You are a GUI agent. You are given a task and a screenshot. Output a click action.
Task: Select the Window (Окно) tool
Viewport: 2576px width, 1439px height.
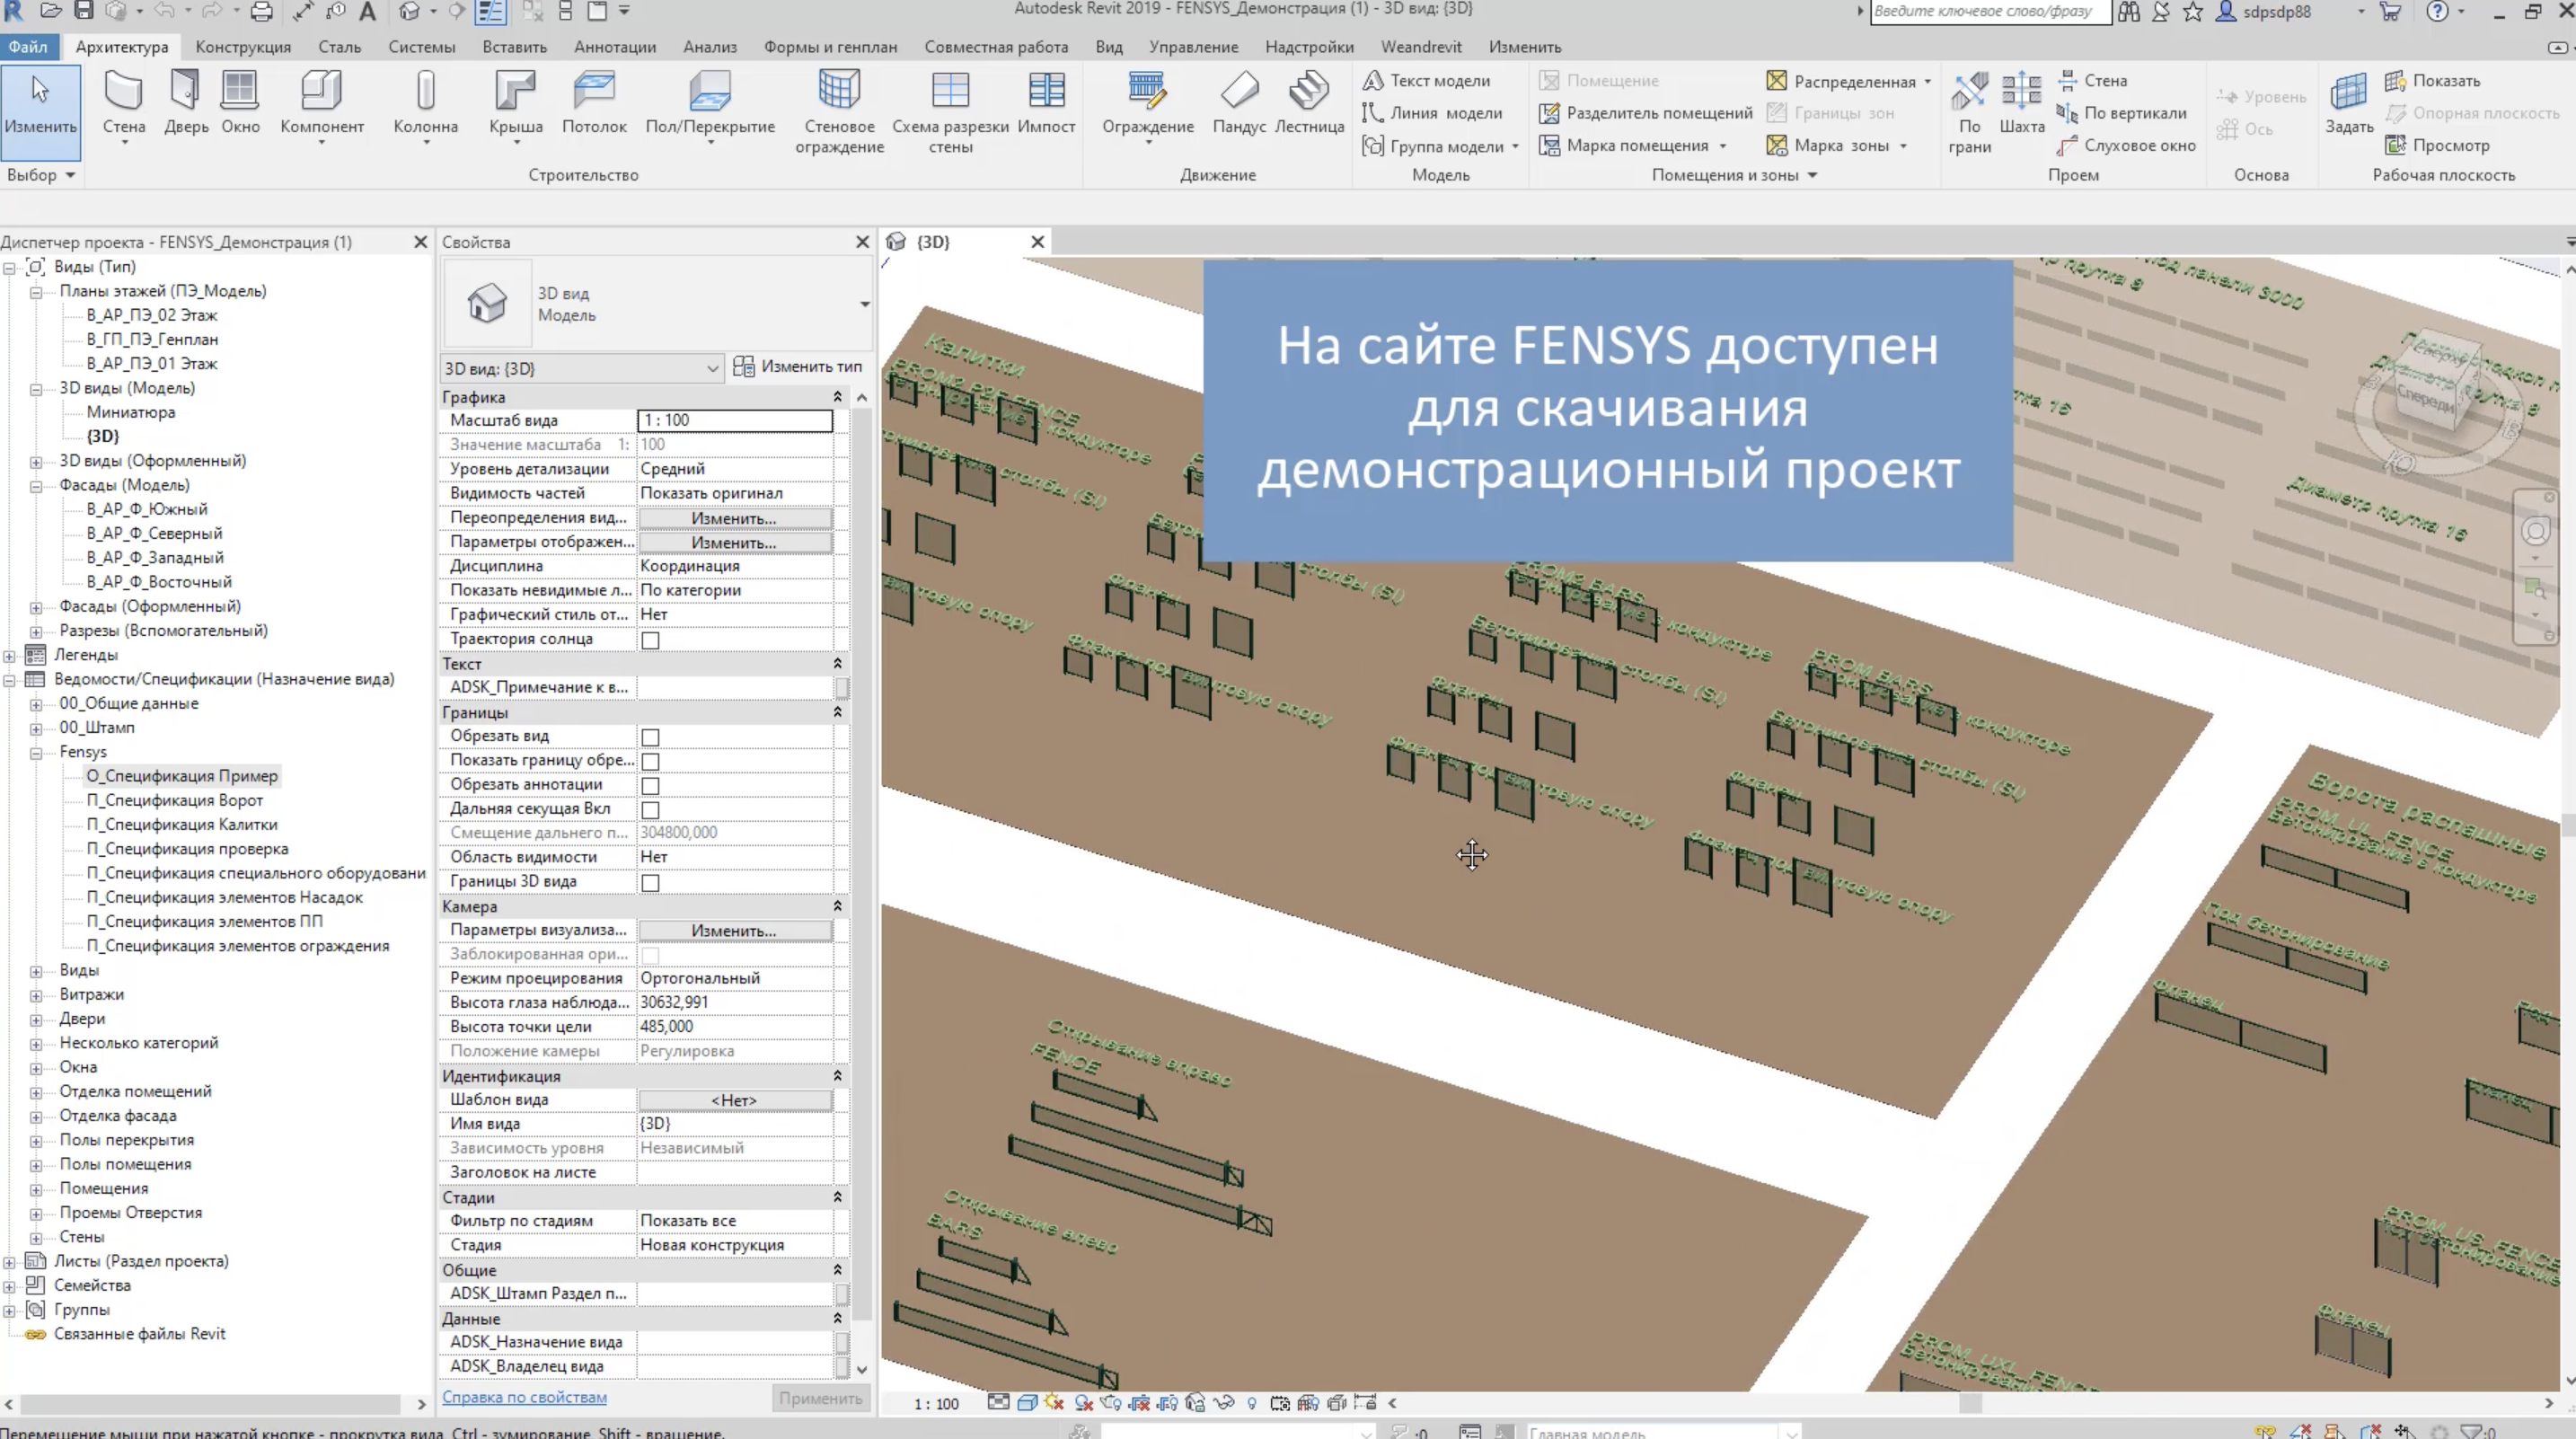point(240,102)
